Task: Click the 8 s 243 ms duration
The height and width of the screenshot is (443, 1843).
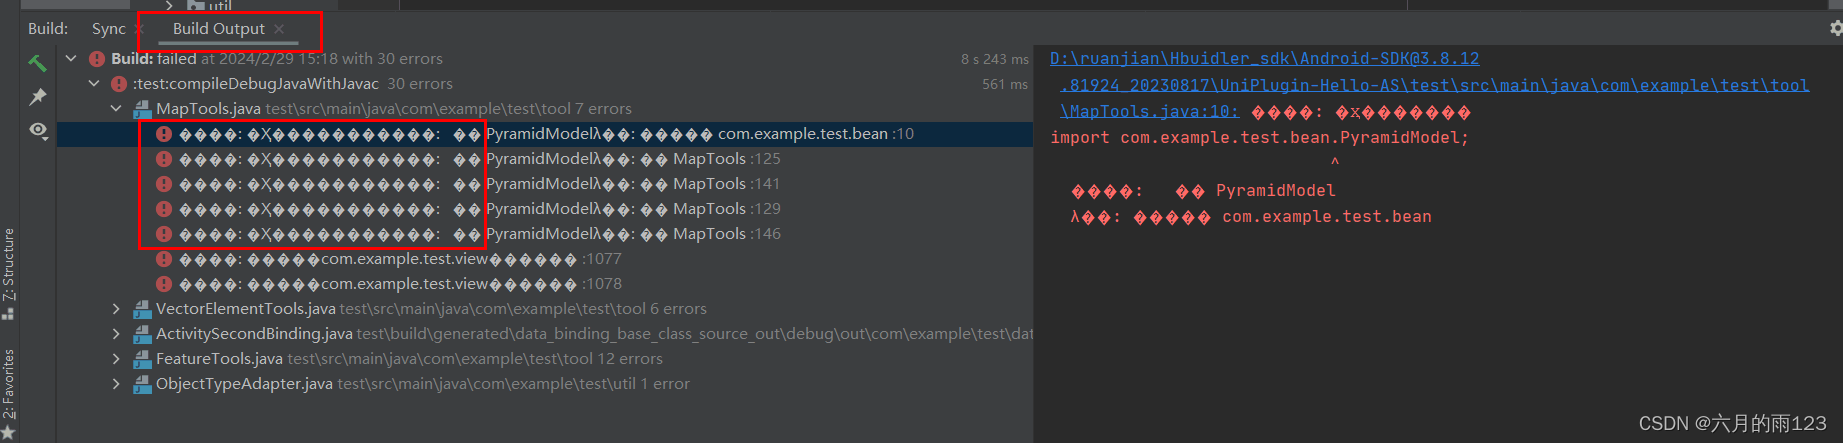Action: [x=994, y=59]
